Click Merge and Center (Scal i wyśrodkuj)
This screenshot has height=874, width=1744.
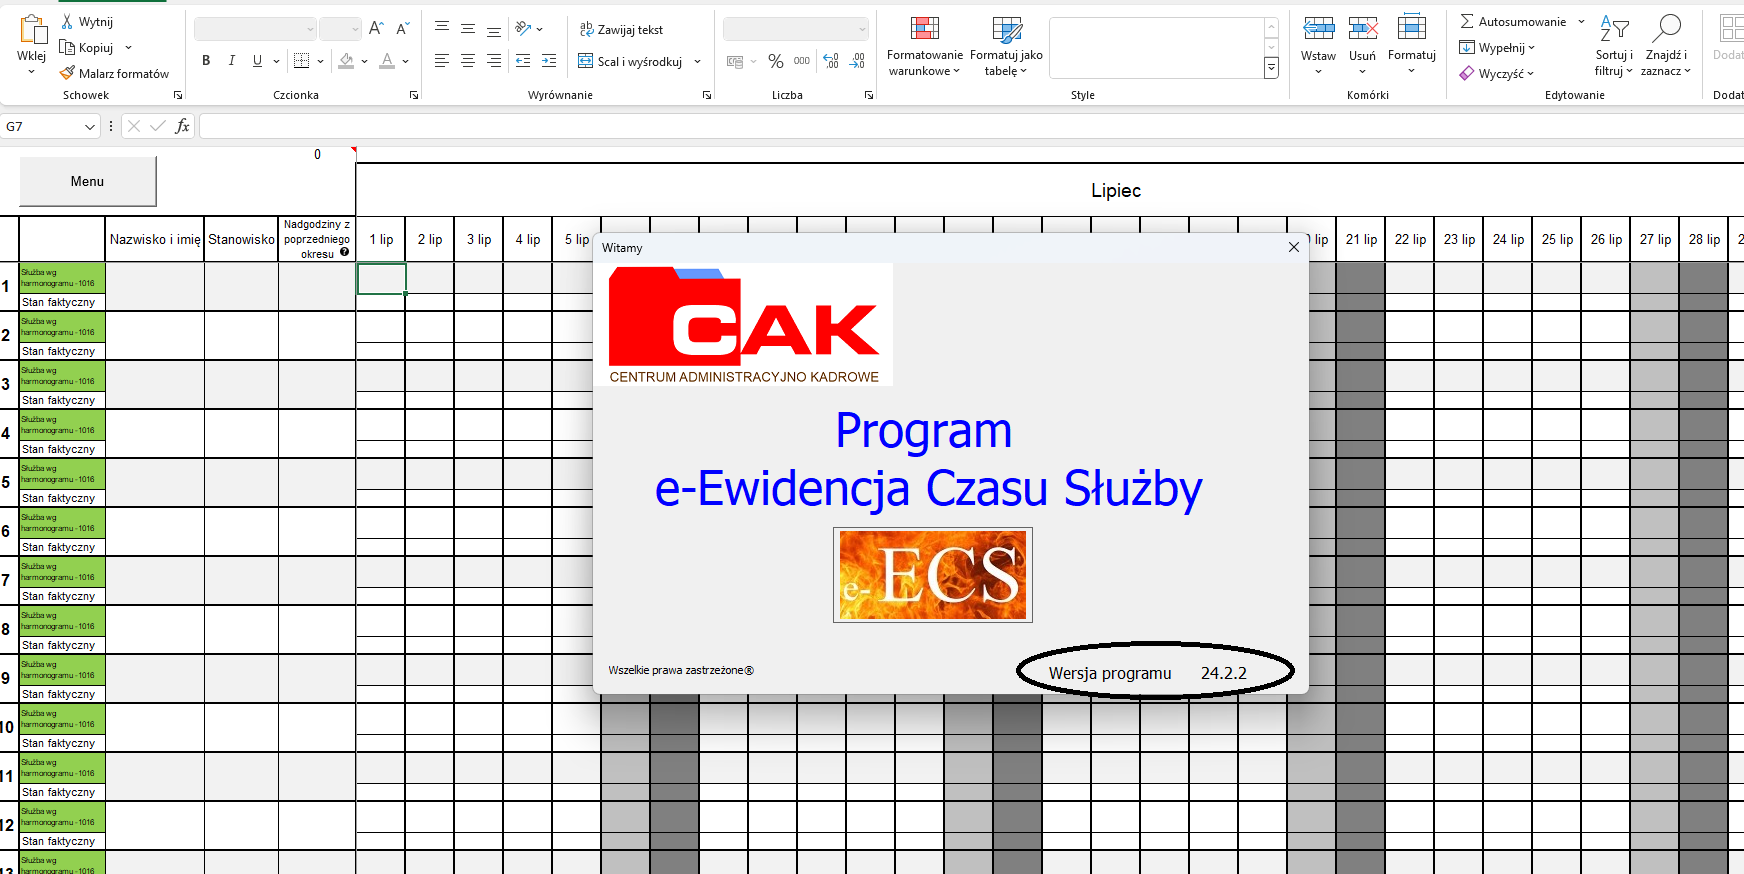[x=631, y=61]
